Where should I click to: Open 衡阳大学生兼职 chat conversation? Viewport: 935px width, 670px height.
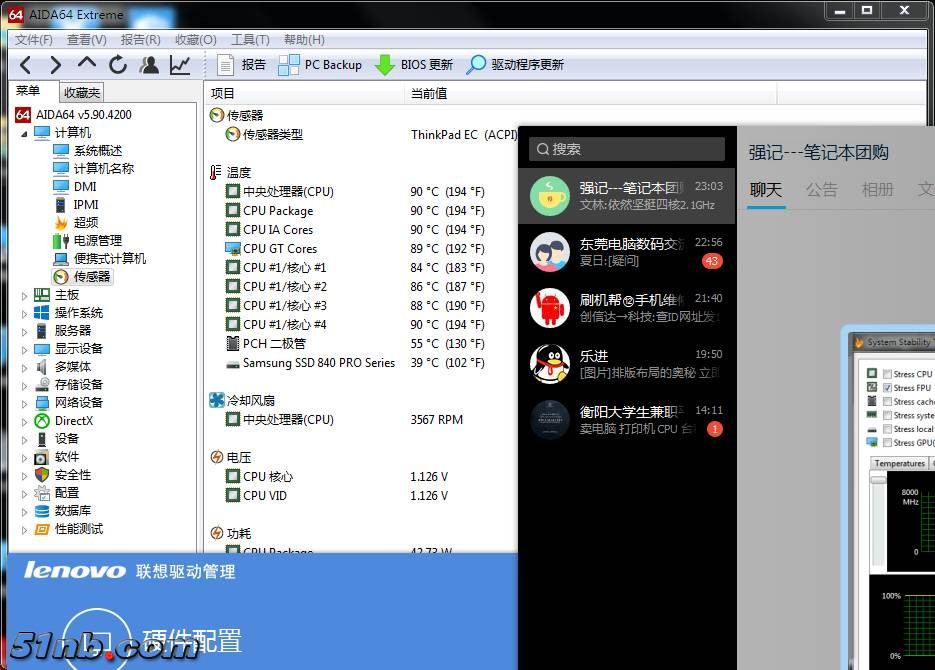[x=627, y=420]
